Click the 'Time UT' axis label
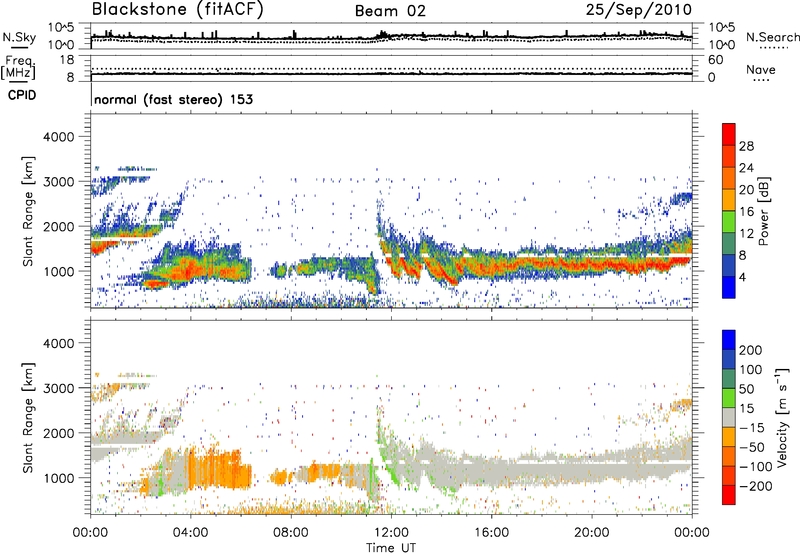The image size is (800, 554). pos(391,548)
